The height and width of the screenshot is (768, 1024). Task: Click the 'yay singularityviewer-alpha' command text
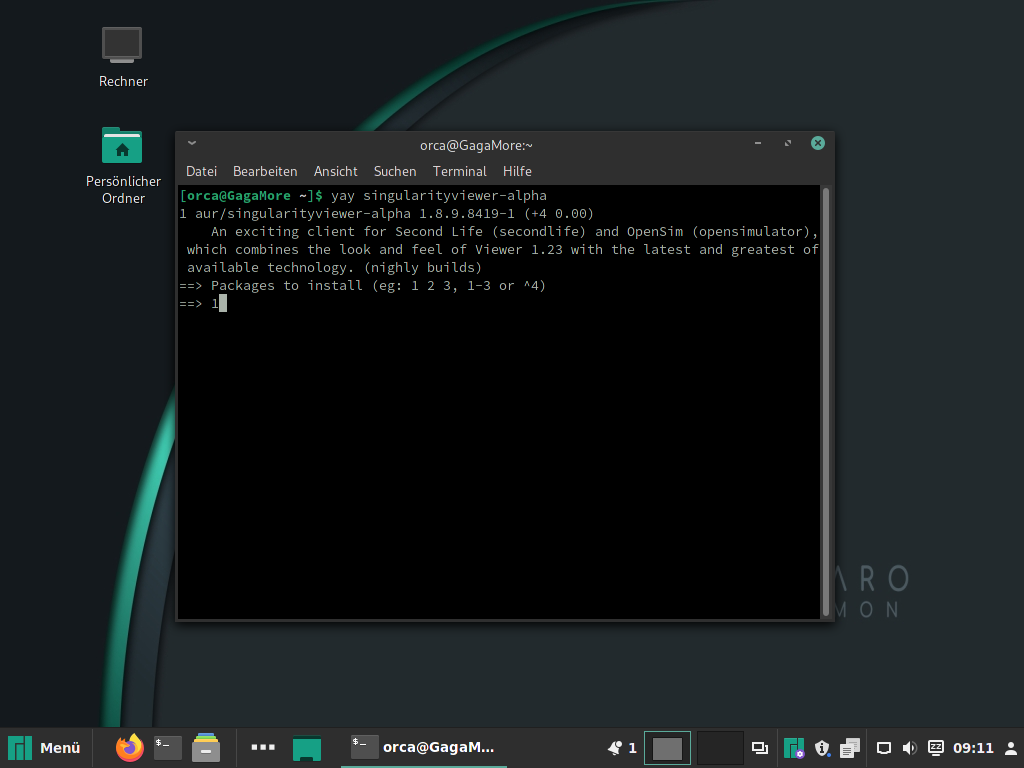tap(439, 195)
